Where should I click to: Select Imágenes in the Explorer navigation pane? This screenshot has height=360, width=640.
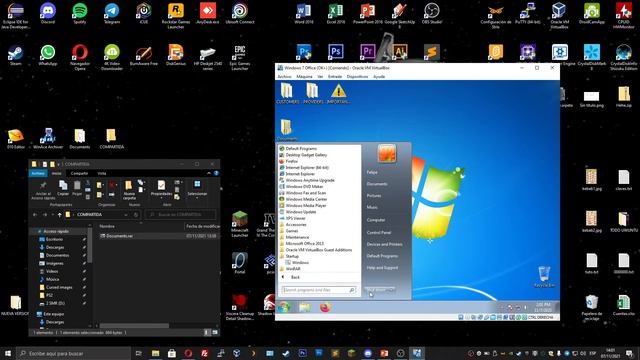[55, 263]
